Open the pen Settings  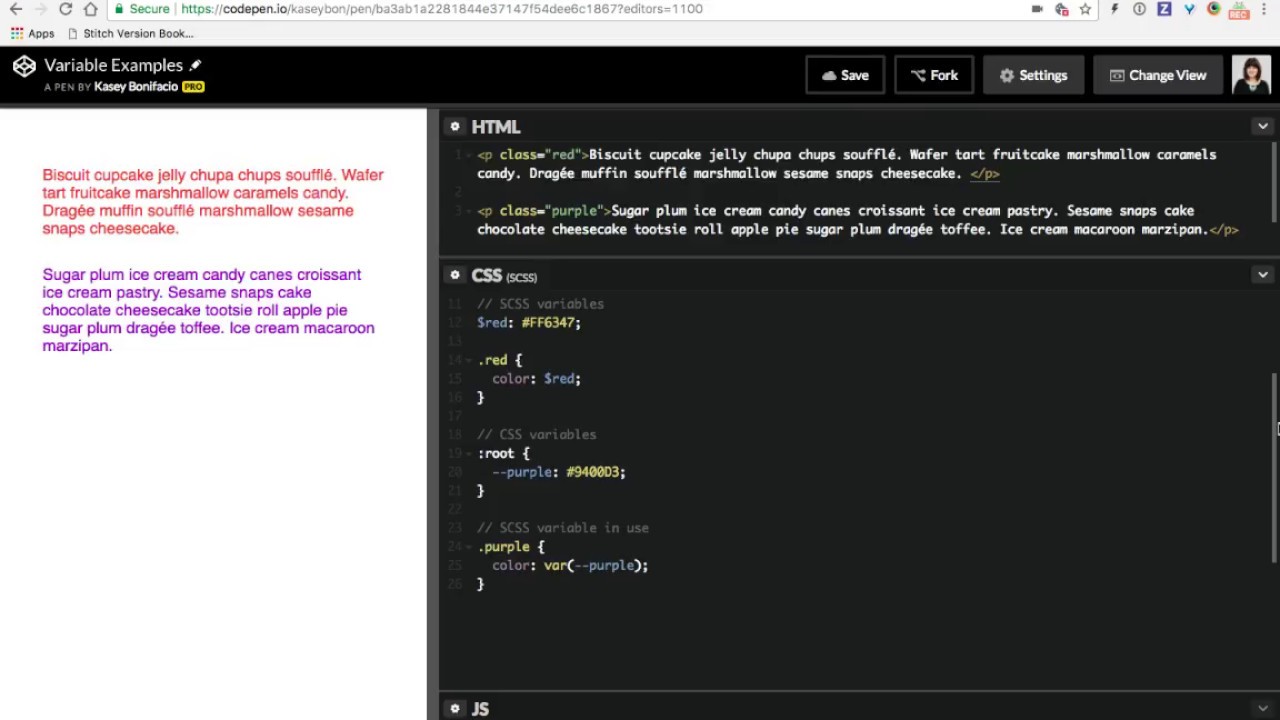click(x=1033, y=75)
